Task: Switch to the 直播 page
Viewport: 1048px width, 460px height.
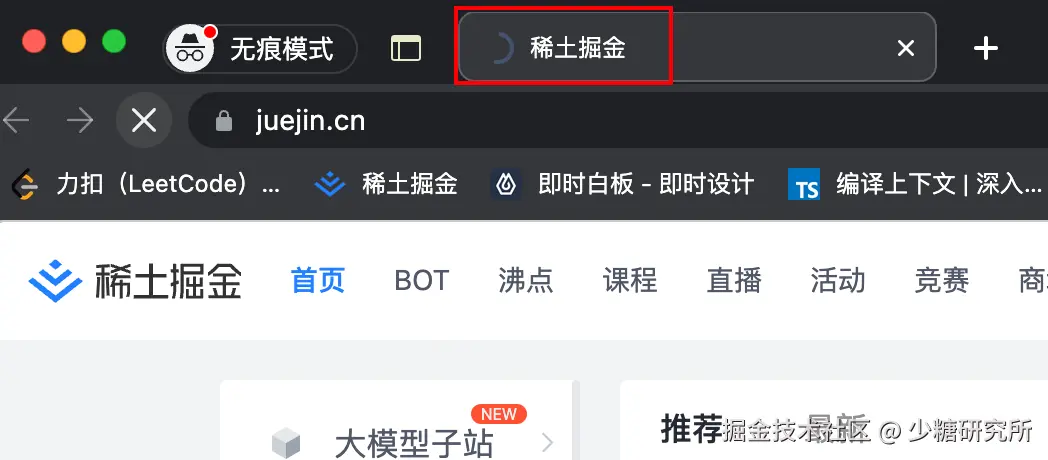Action: pyautogui.click(x=734, y=281)
